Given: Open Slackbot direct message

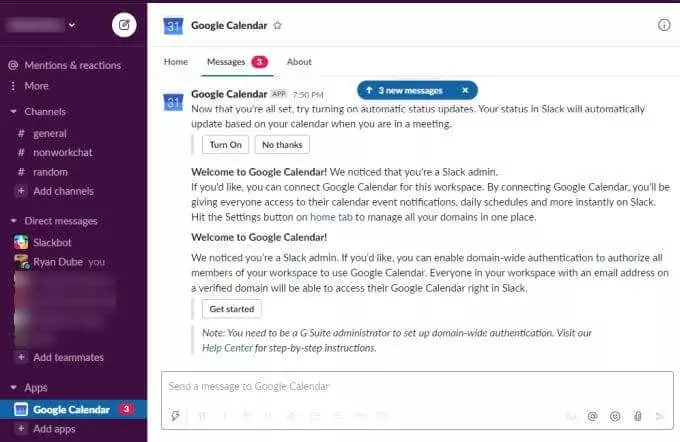Looking at the screenshot, I should (52, 242).
